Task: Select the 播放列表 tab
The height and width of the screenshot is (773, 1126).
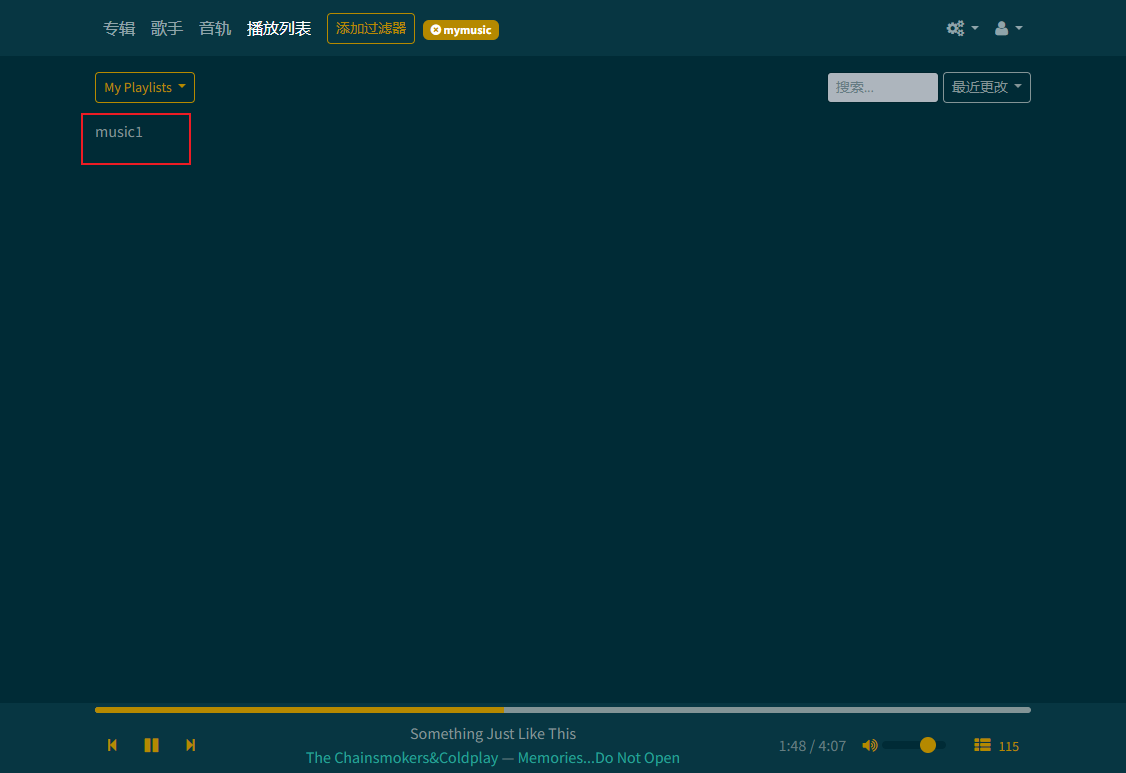Action: click(279, 28)
